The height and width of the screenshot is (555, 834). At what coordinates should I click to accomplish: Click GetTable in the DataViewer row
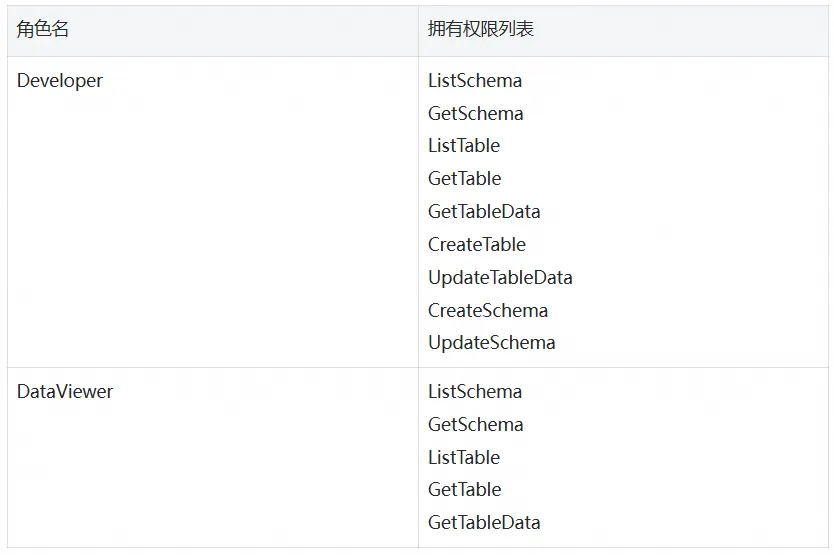click(x=464, y=490)
